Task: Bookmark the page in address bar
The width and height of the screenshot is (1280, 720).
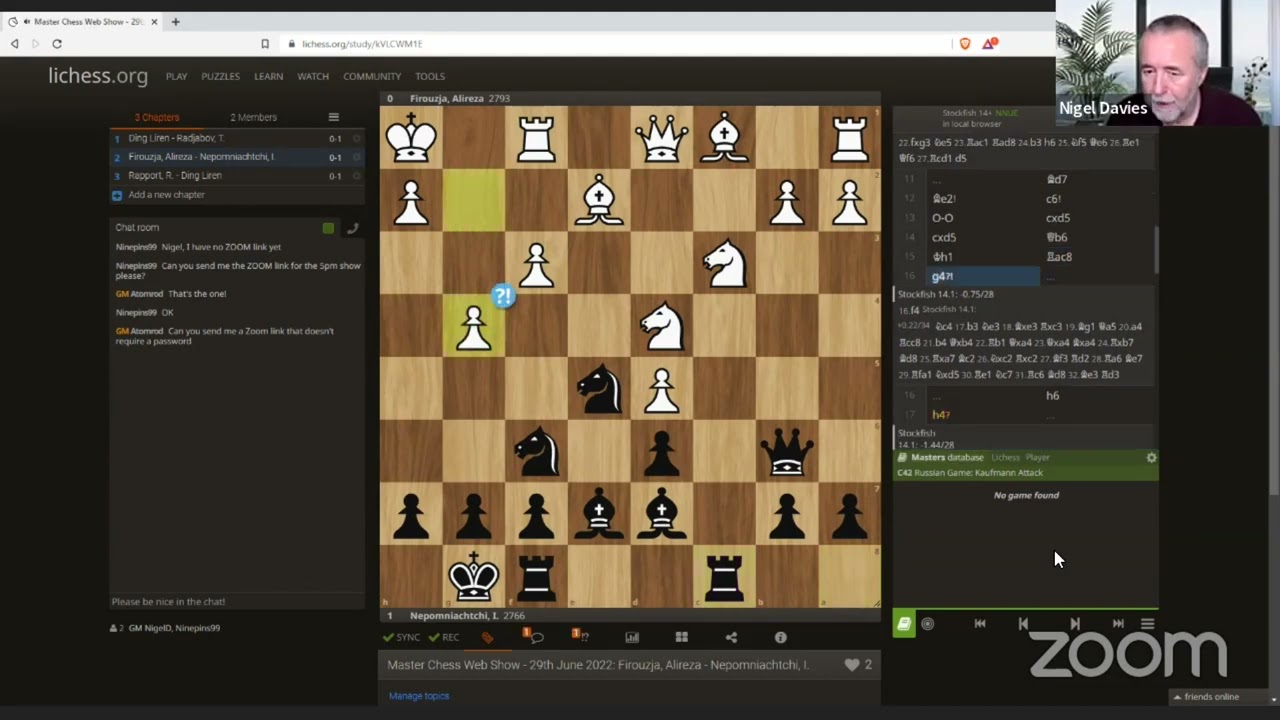Action: coord(264,43)
